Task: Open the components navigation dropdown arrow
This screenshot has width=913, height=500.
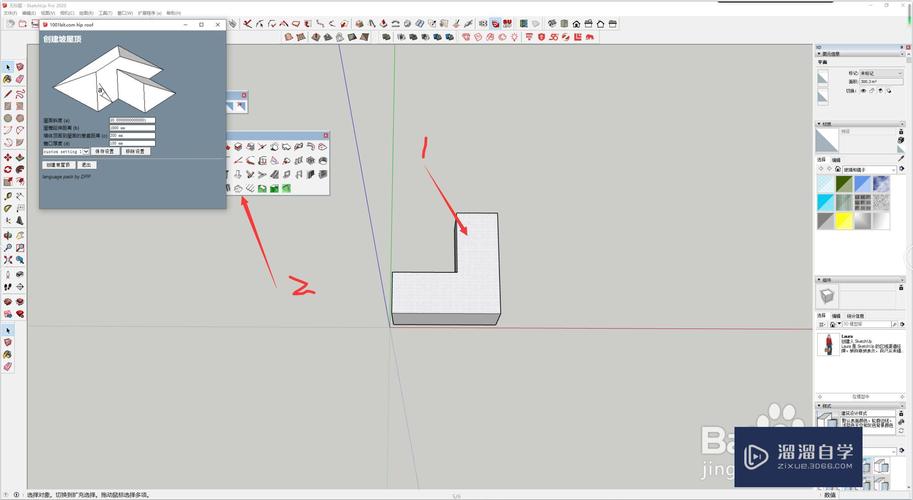Action: [x=840, y=324]
